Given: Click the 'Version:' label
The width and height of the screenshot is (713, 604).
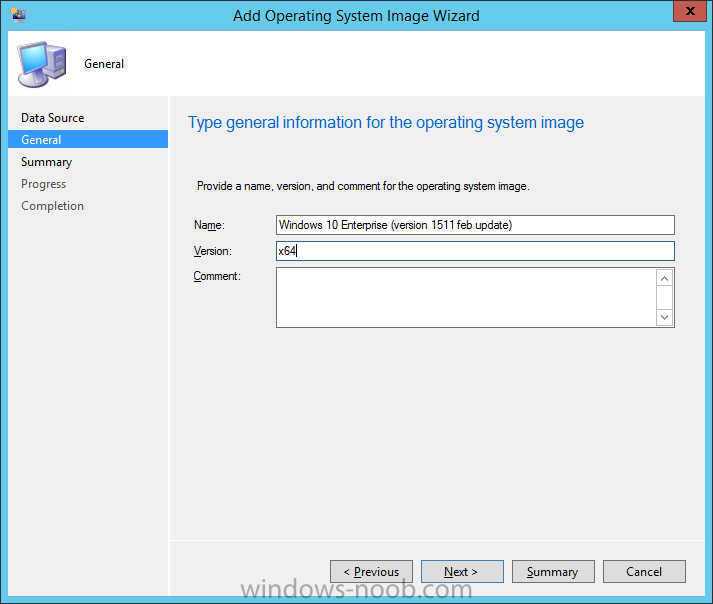Looking at the screenshot, I should [213, 251].
